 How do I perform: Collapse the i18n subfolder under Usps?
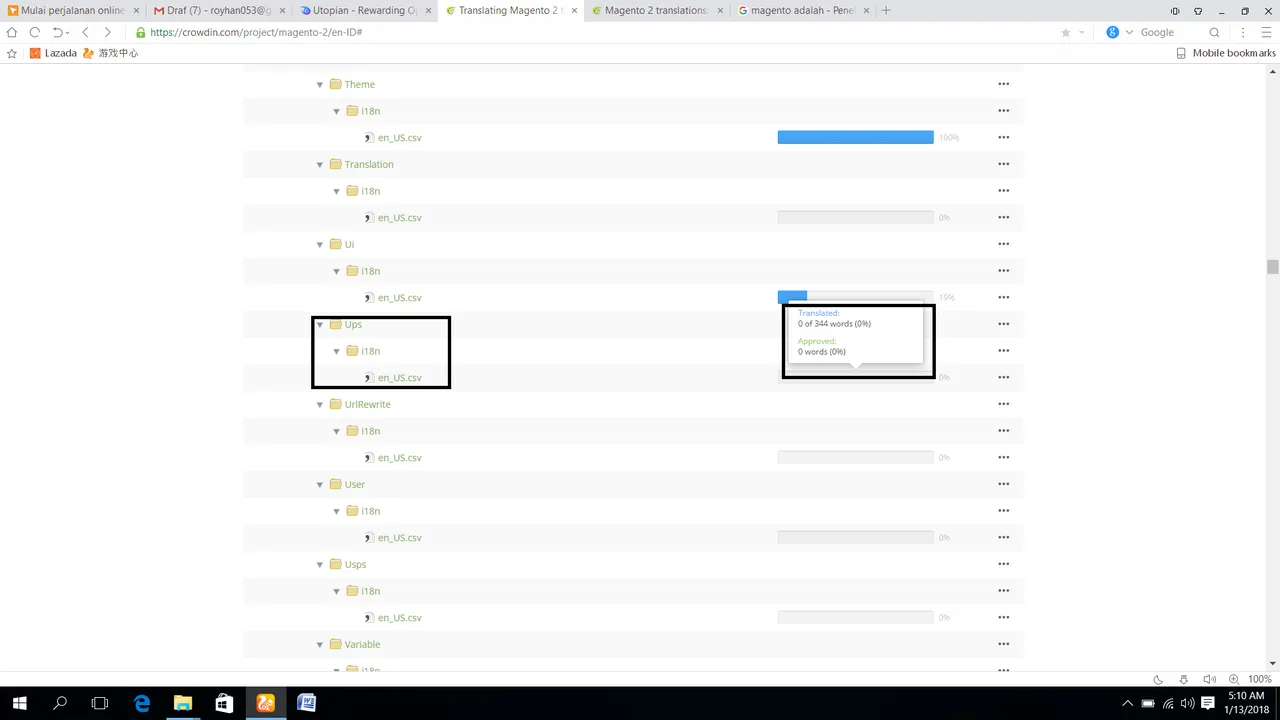point(337,591)
